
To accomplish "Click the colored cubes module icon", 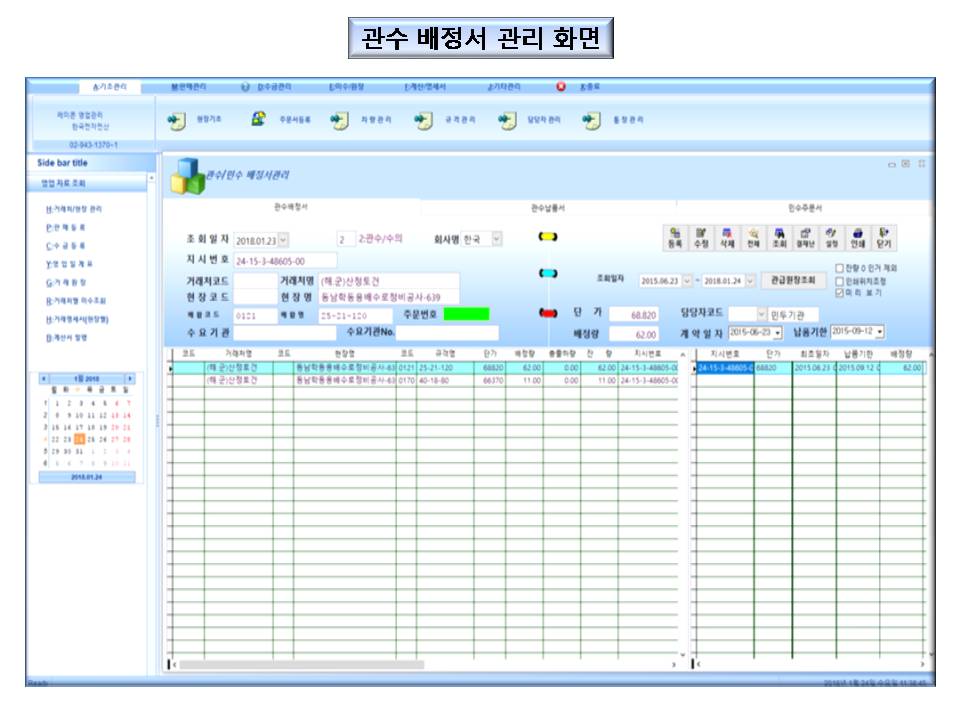I will (187, 176).
